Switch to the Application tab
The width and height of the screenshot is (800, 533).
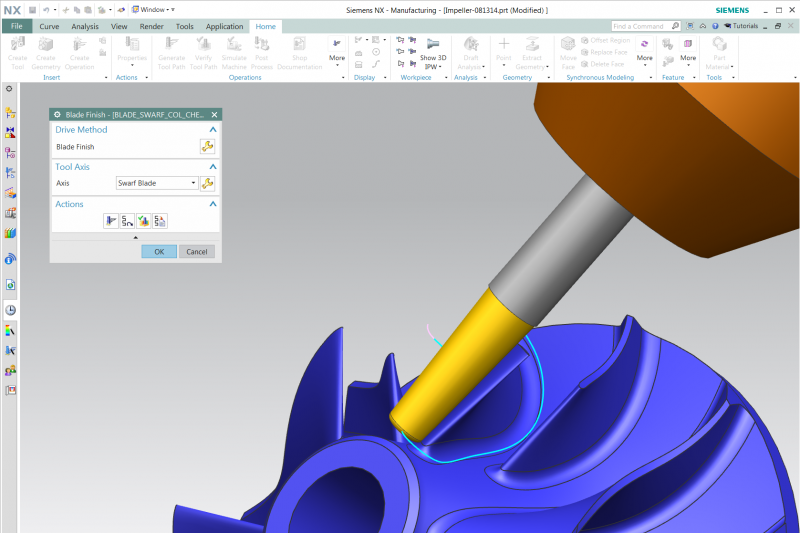coord(224,27)
